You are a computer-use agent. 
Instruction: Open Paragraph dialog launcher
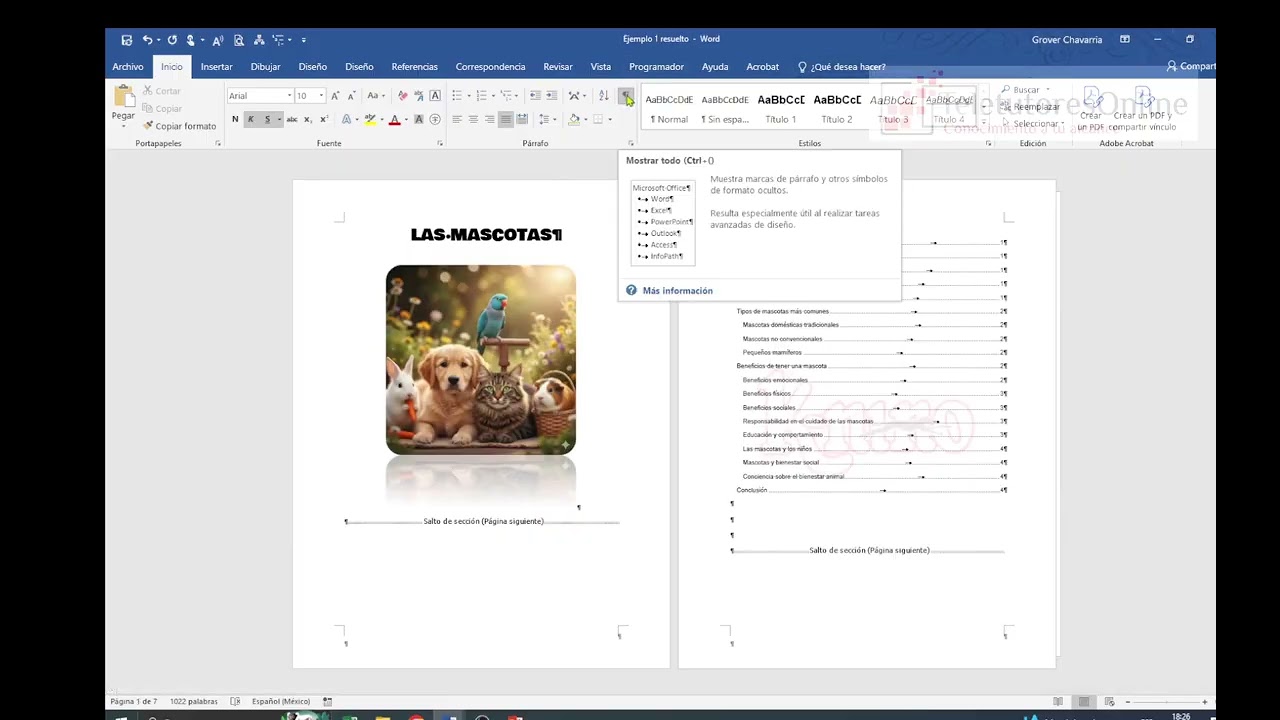[x=631, y=144]
